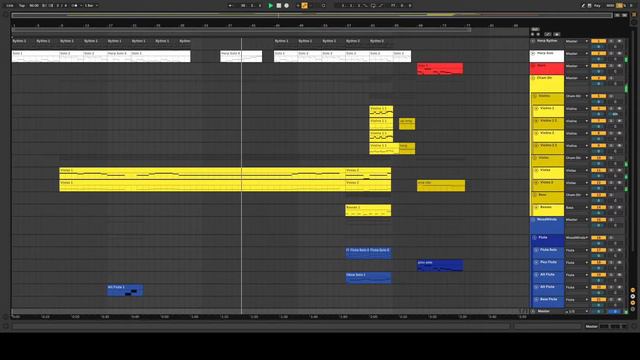The width and height of the screenshot is (640, 360).
Task: Select the Violins 1 2 track header
Action: 549,124
